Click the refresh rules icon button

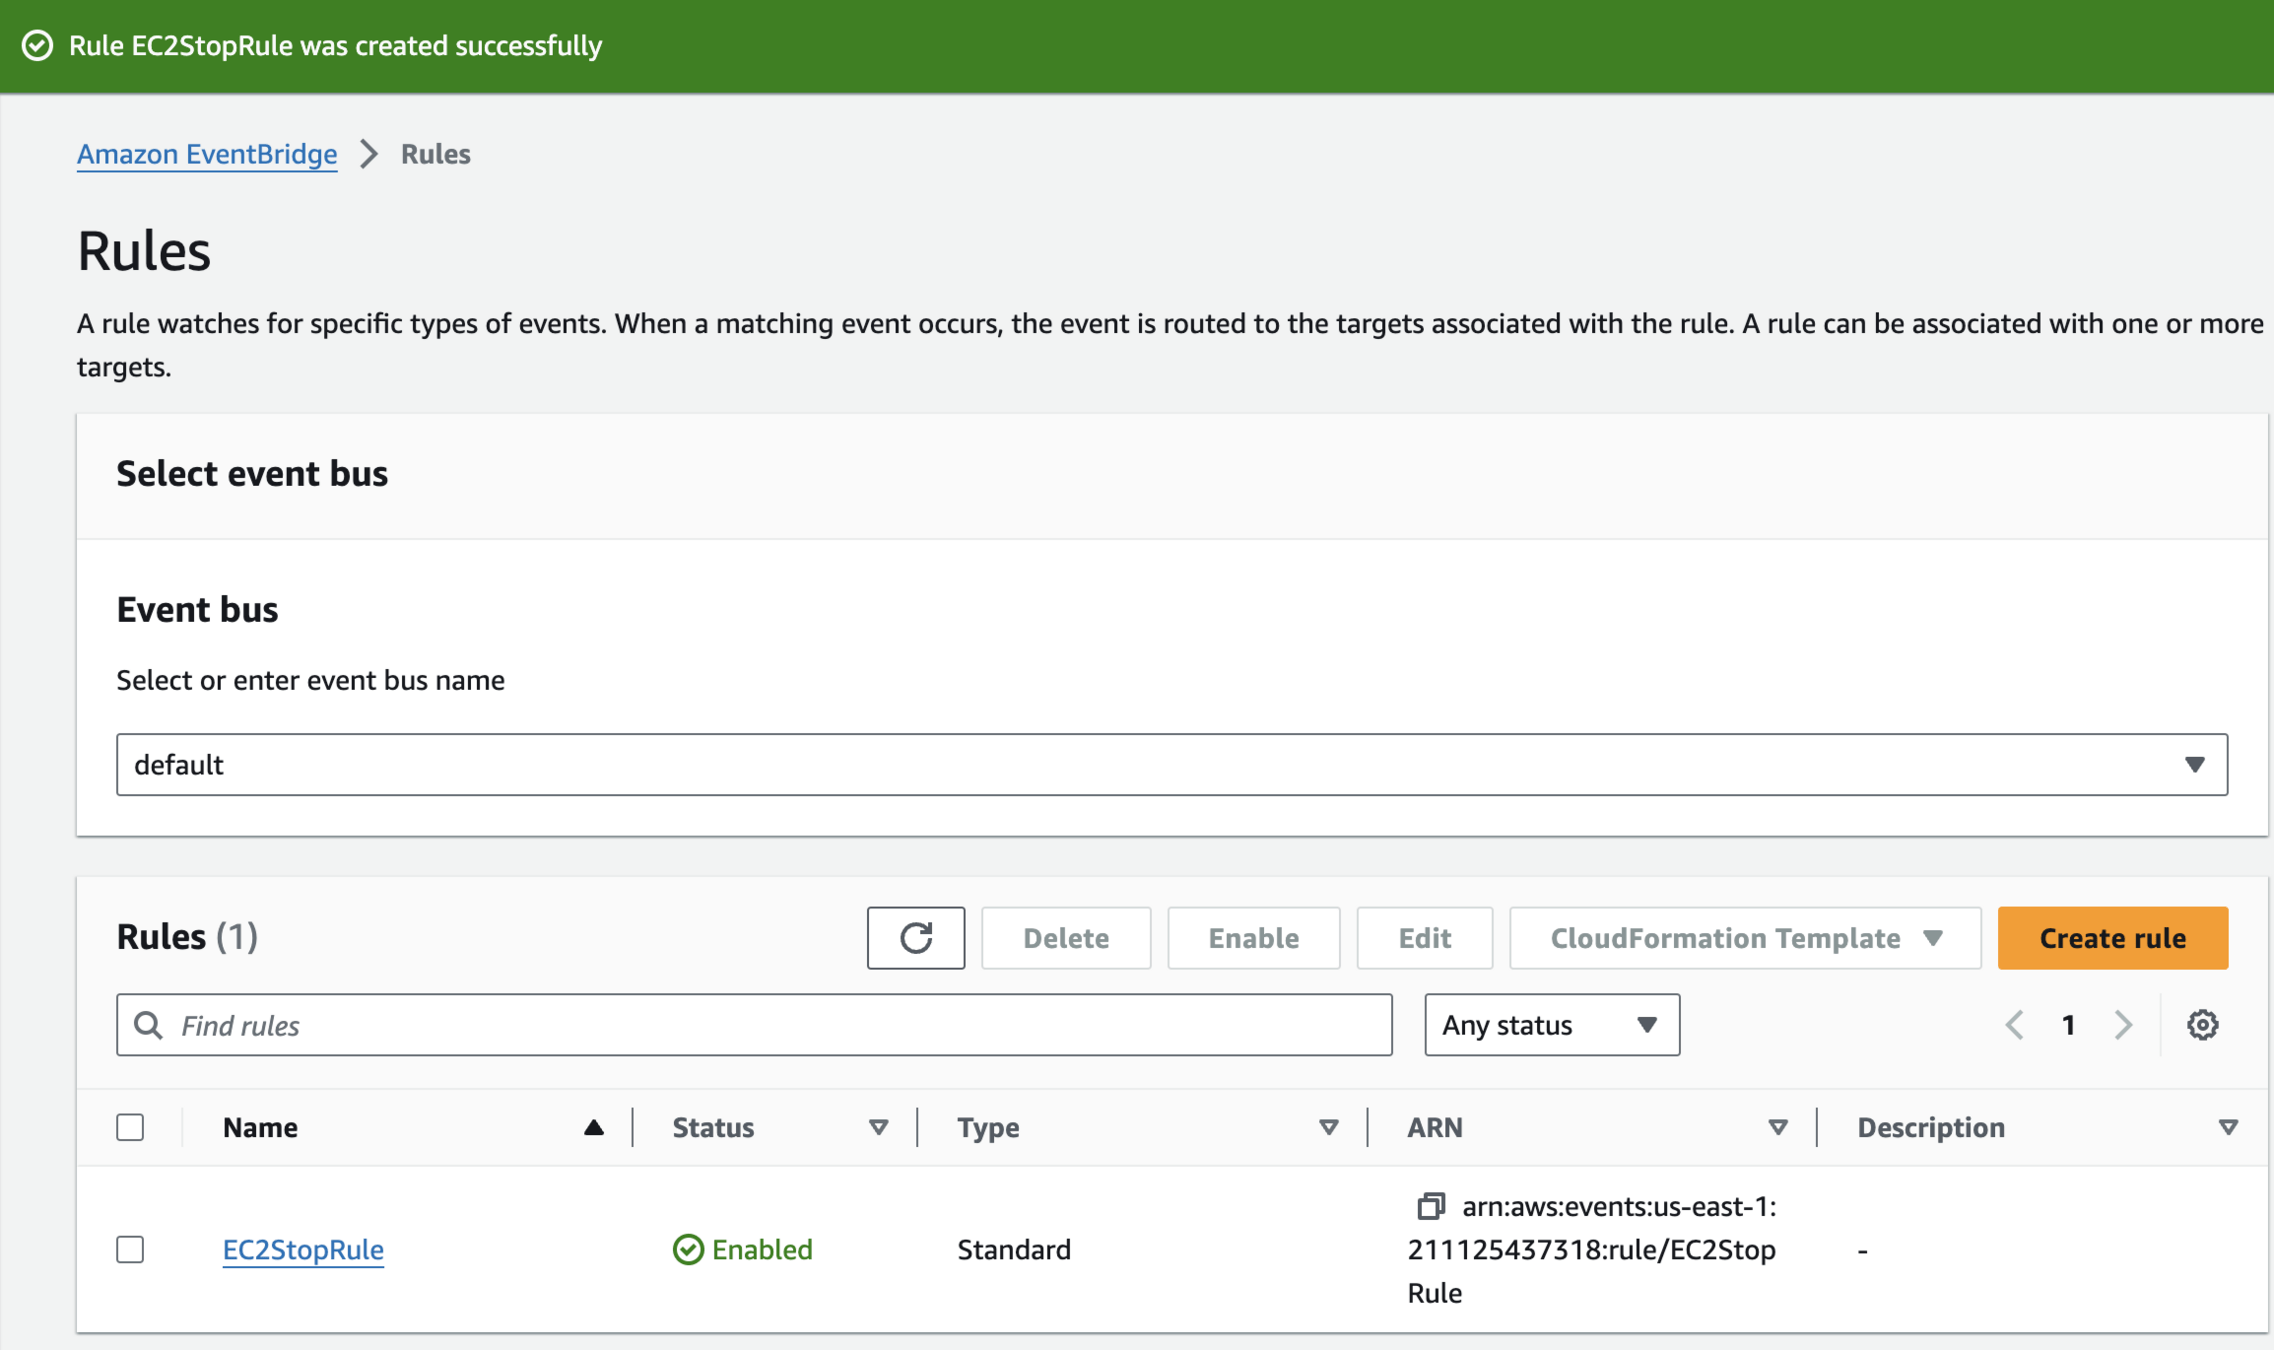click(915, 938)
